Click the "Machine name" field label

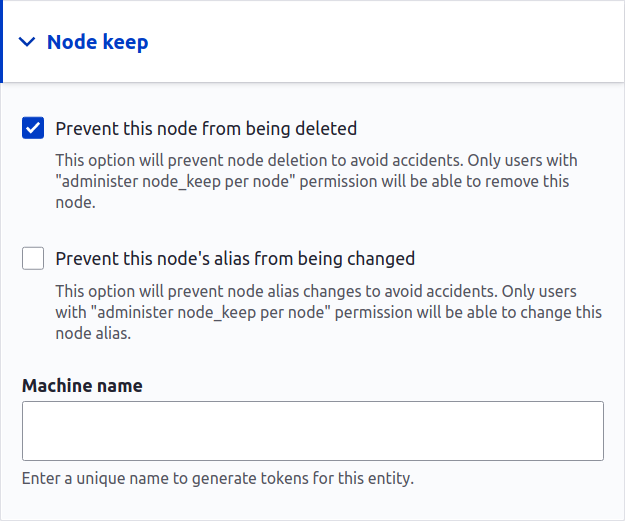tap(82, 385)
